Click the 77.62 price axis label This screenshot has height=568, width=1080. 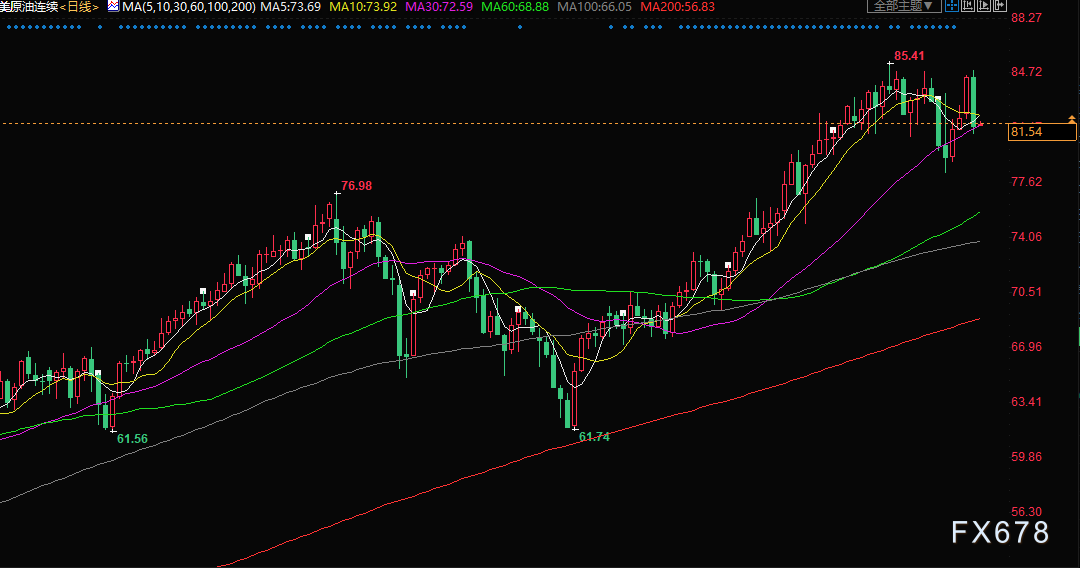pos(1026,182)
